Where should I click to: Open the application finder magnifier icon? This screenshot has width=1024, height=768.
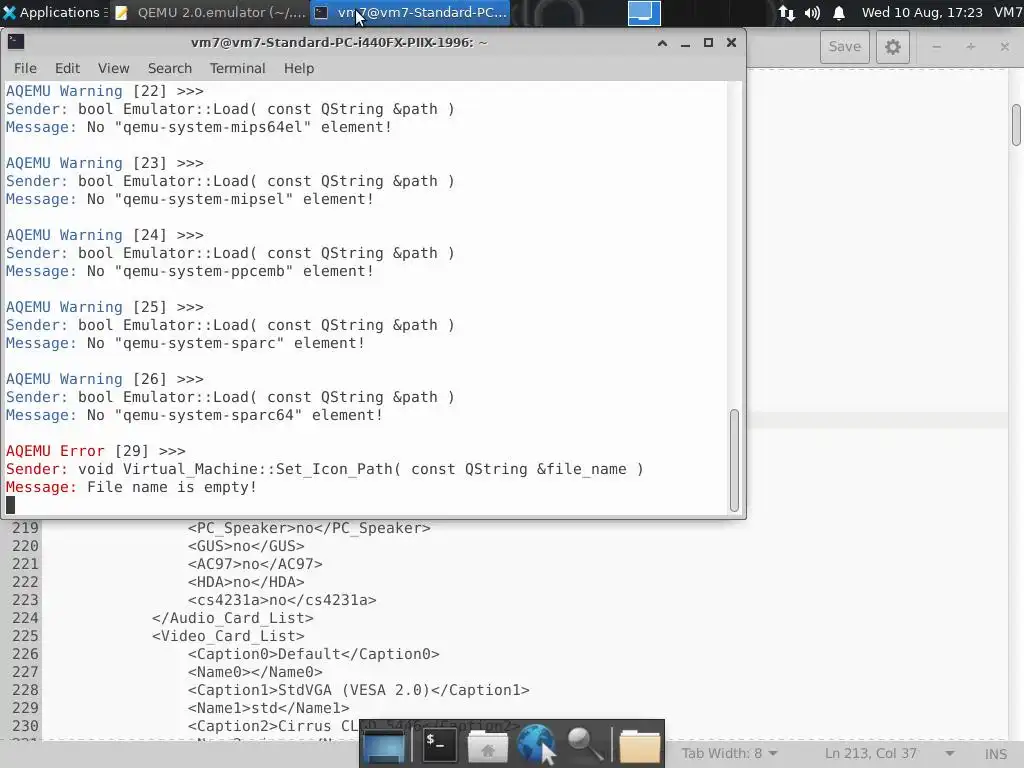[x=585, y=745]
